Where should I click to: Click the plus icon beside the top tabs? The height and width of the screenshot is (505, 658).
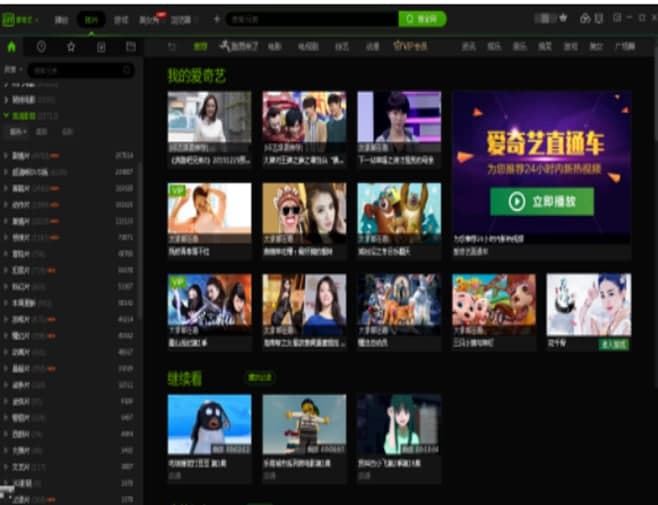tap(217, 19)
